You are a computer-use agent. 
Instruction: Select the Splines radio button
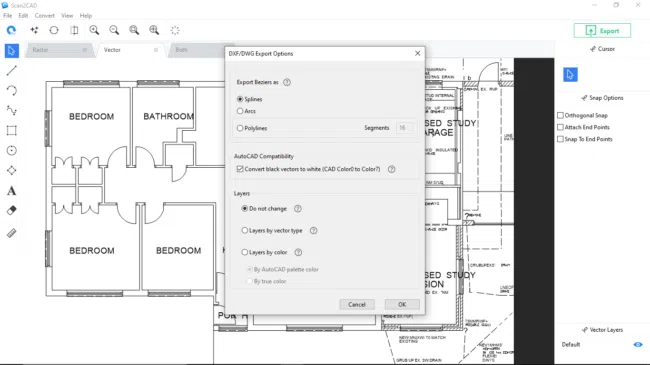point(240,99)
